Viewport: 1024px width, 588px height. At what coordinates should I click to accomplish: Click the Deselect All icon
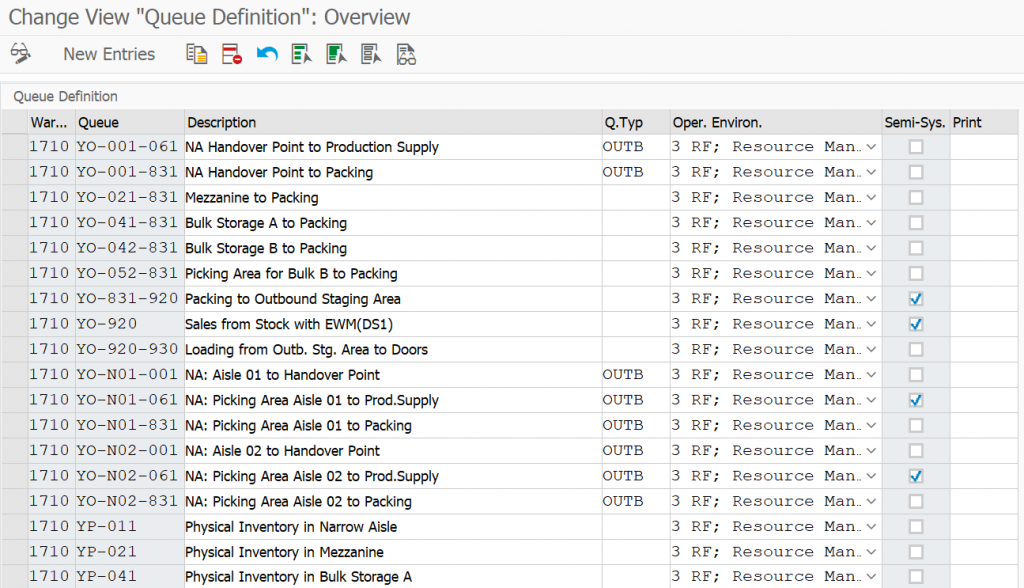[x=371, y=54]
